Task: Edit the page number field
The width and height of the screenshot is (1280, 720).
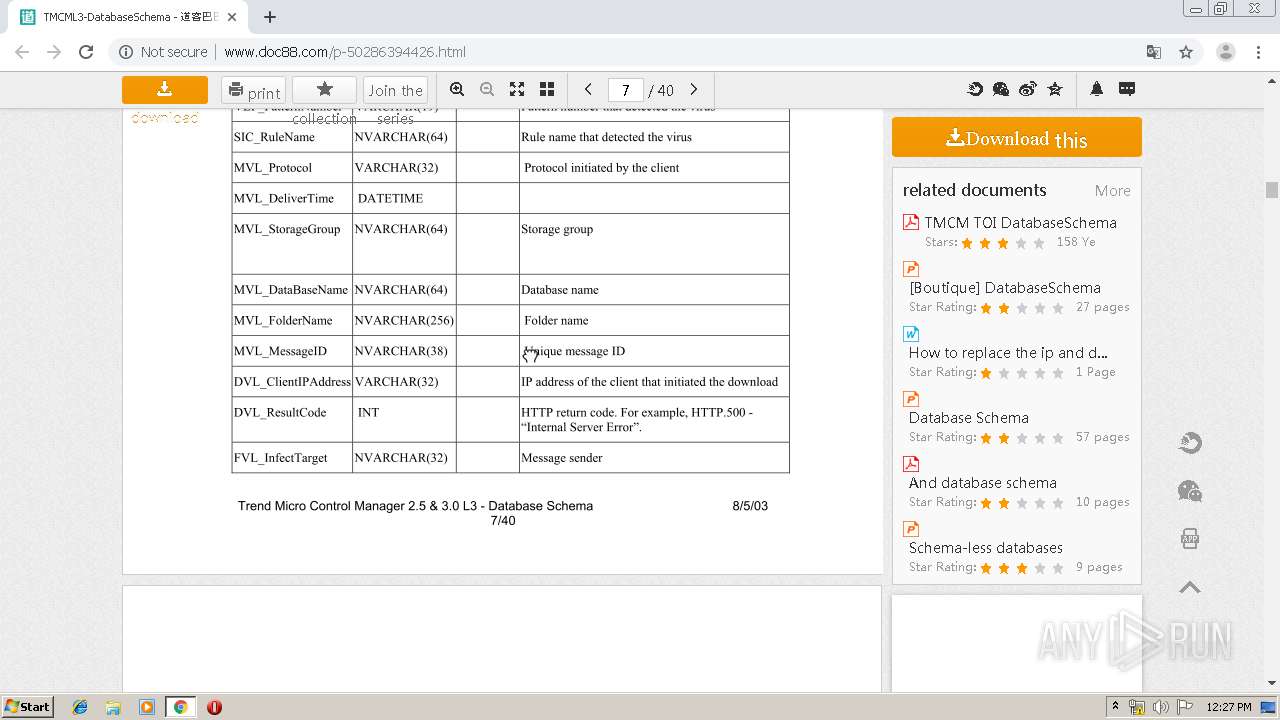Action: [625, 90]
